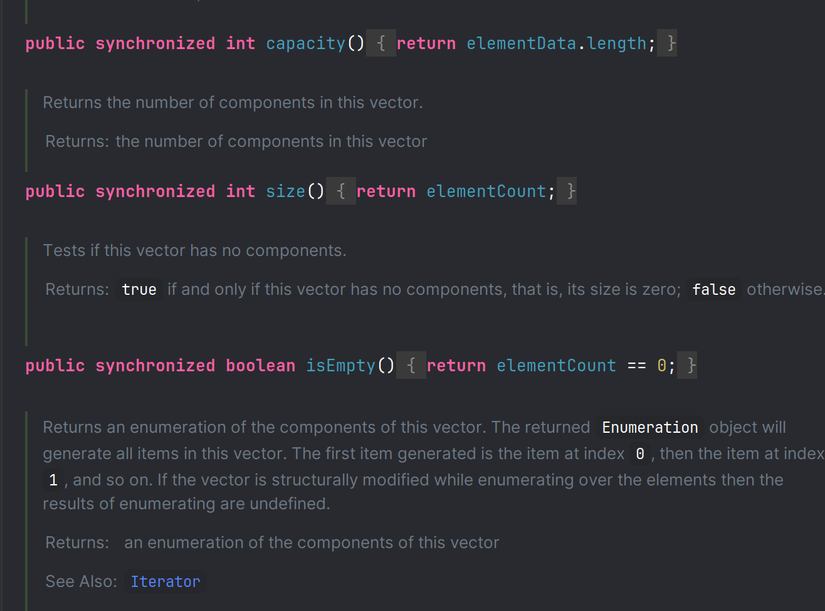This screenshot has height=611, width=825.
Task: Click the 'See Also:' label
Action: [x=81, y=581]
